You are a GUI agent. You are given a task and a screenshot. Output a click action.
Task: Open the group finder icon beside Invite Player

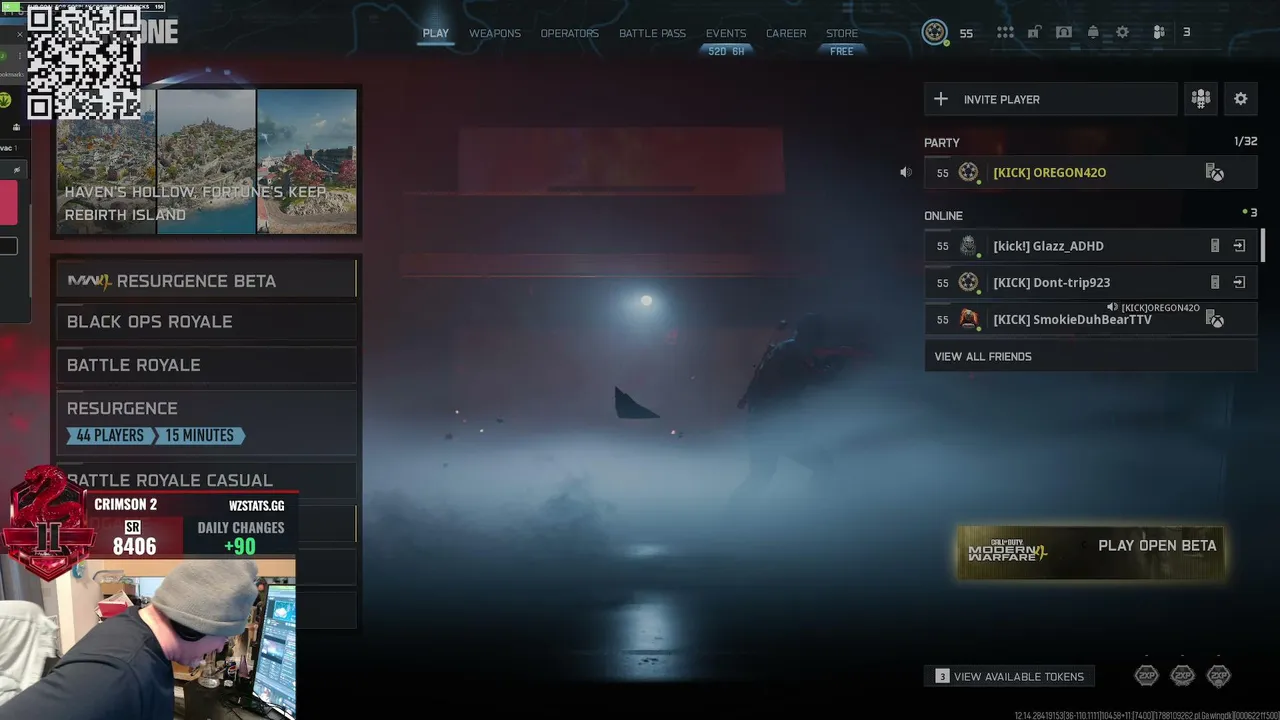(1201, 99)
